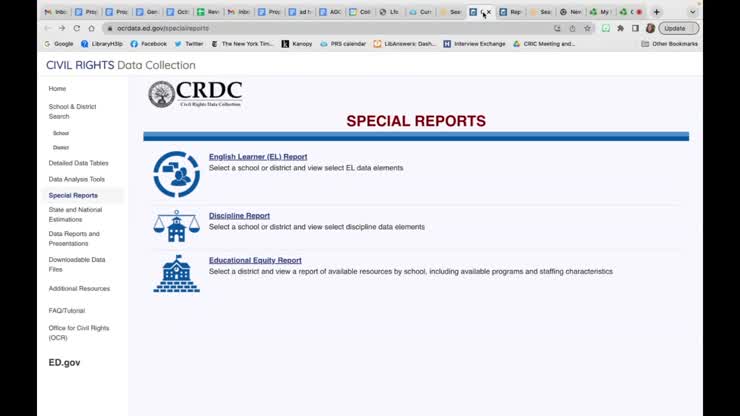Open Additional Resources in sidebar
The width and height of the screenshot is (740, 416).
coord(79,289)
